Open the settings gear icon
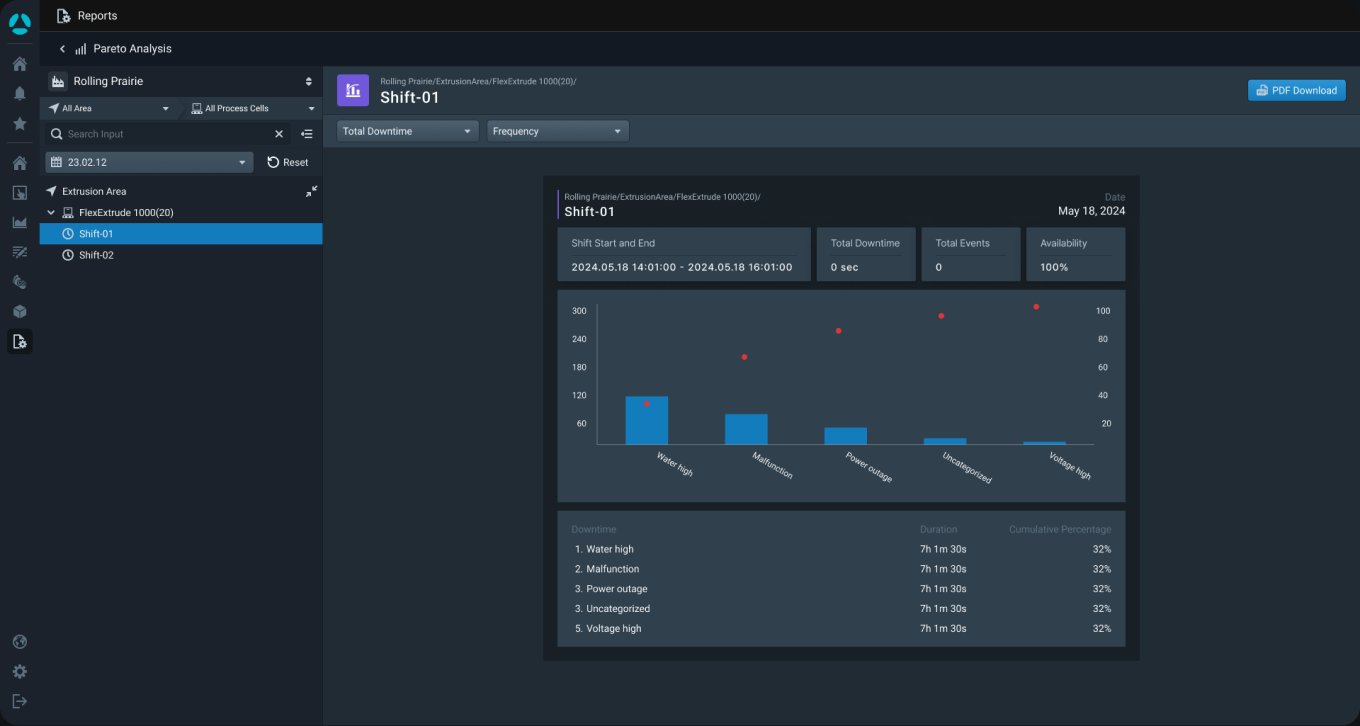Viewport: 1360px width, 726px height. click(x=19, y=672)
